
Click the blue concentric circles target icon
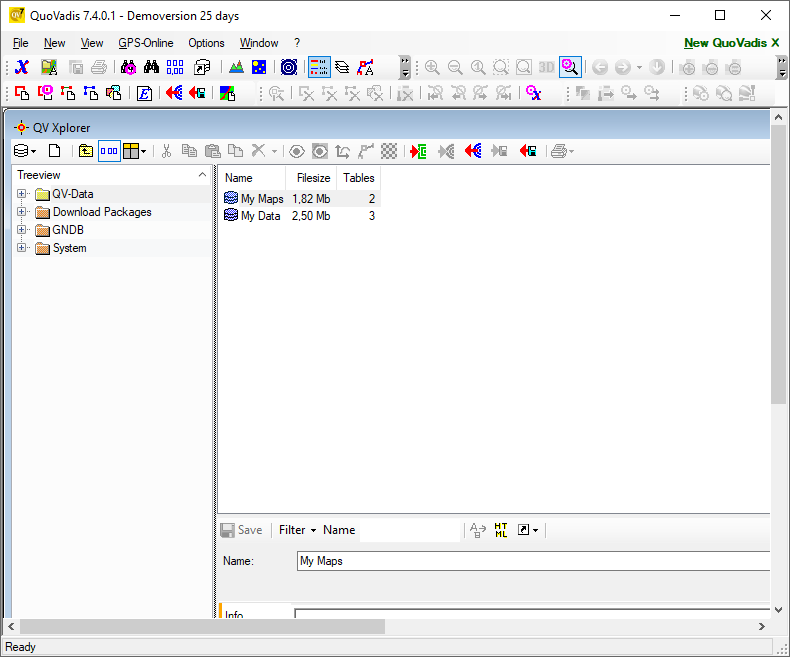click(289, 67)
